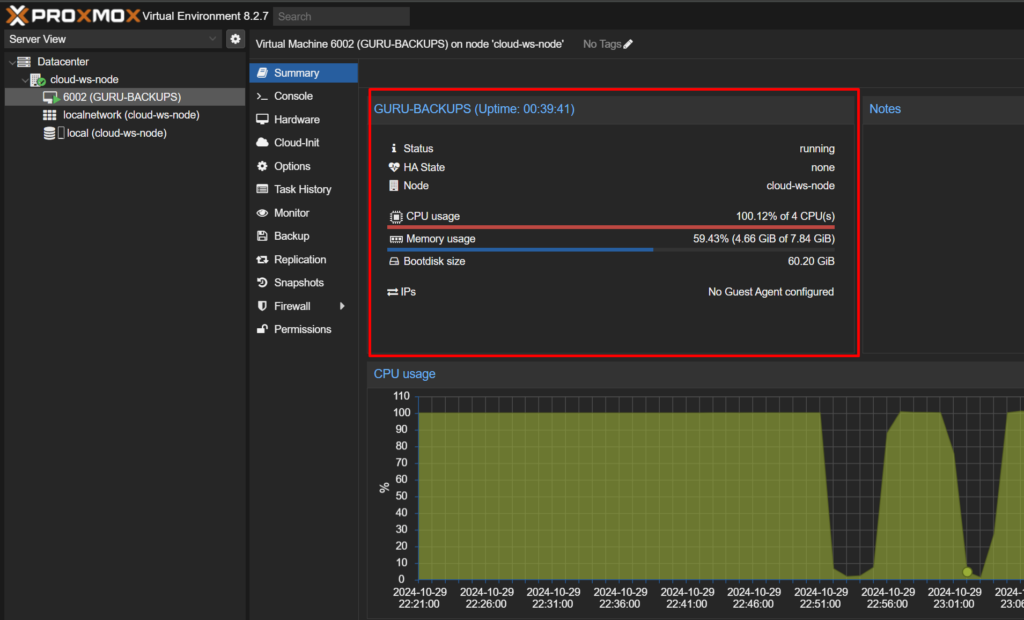Click the HA State heartbeat icon

394,167
